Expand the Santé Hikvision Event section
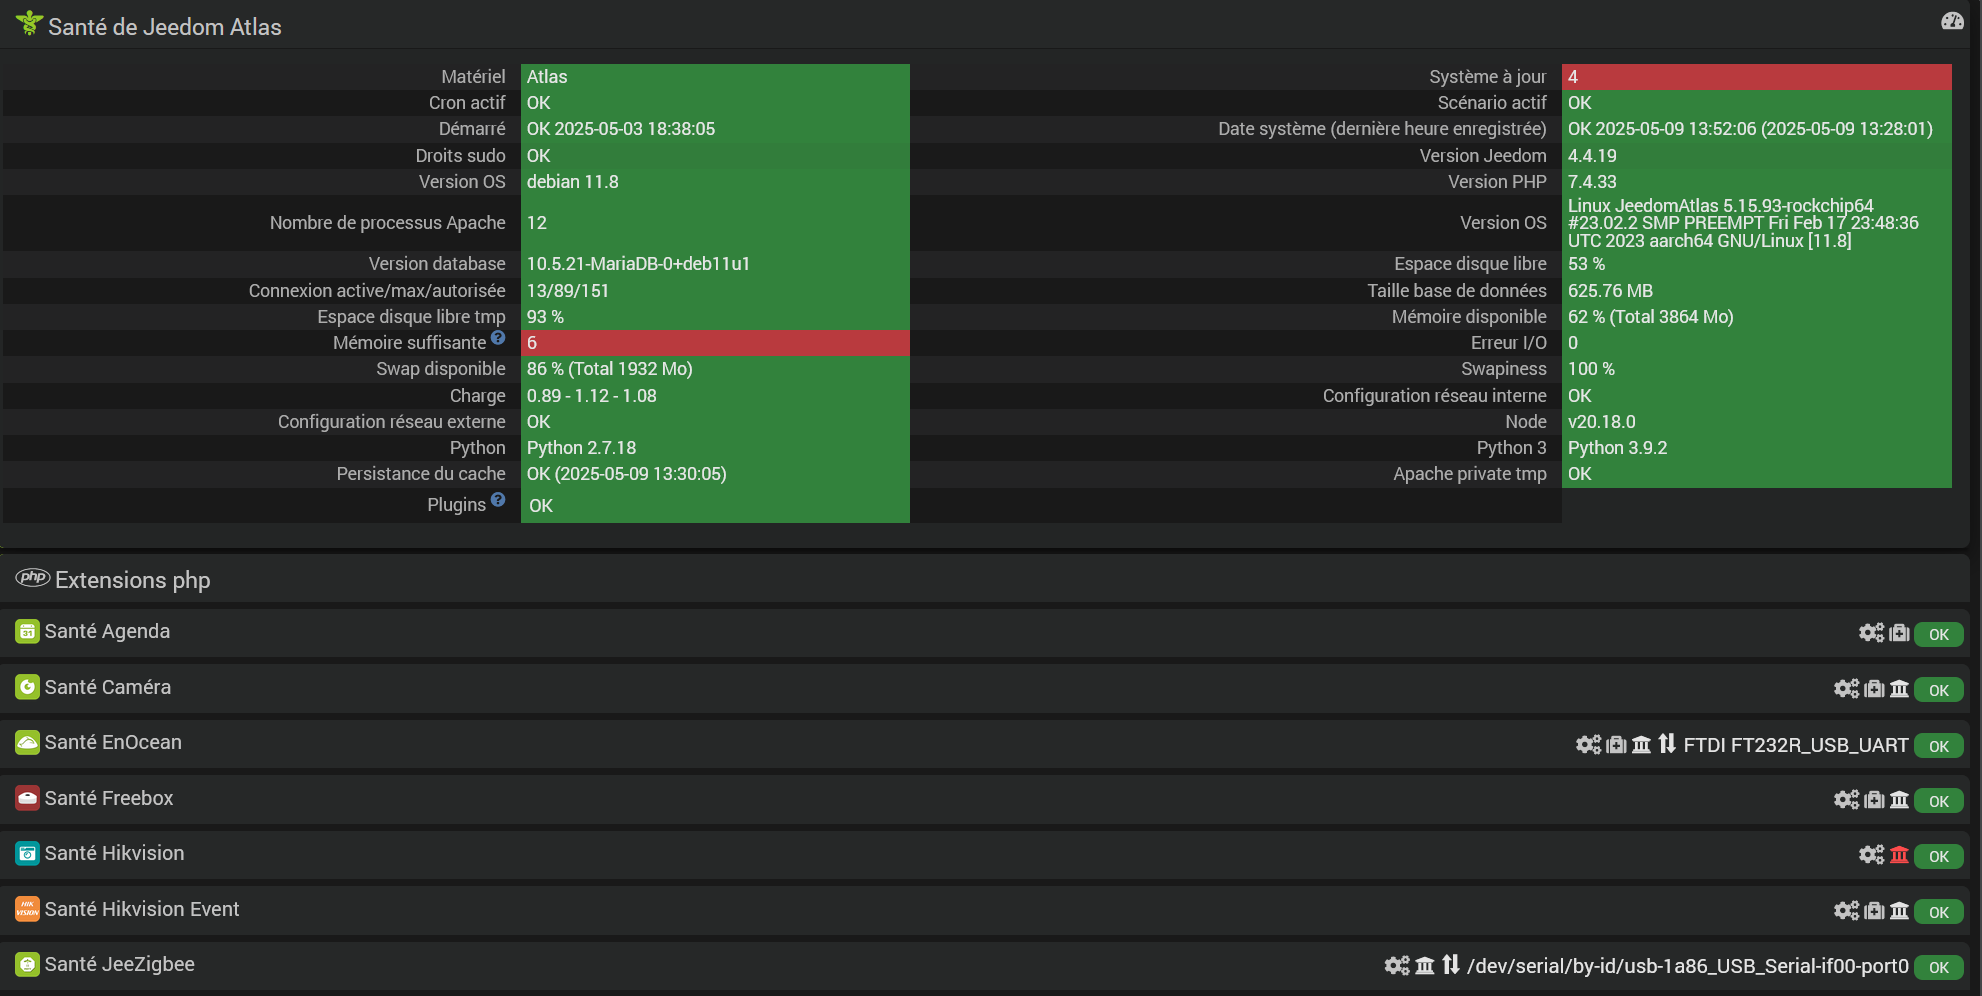This screenshot has width=1982, height=996. pos(985,910)
